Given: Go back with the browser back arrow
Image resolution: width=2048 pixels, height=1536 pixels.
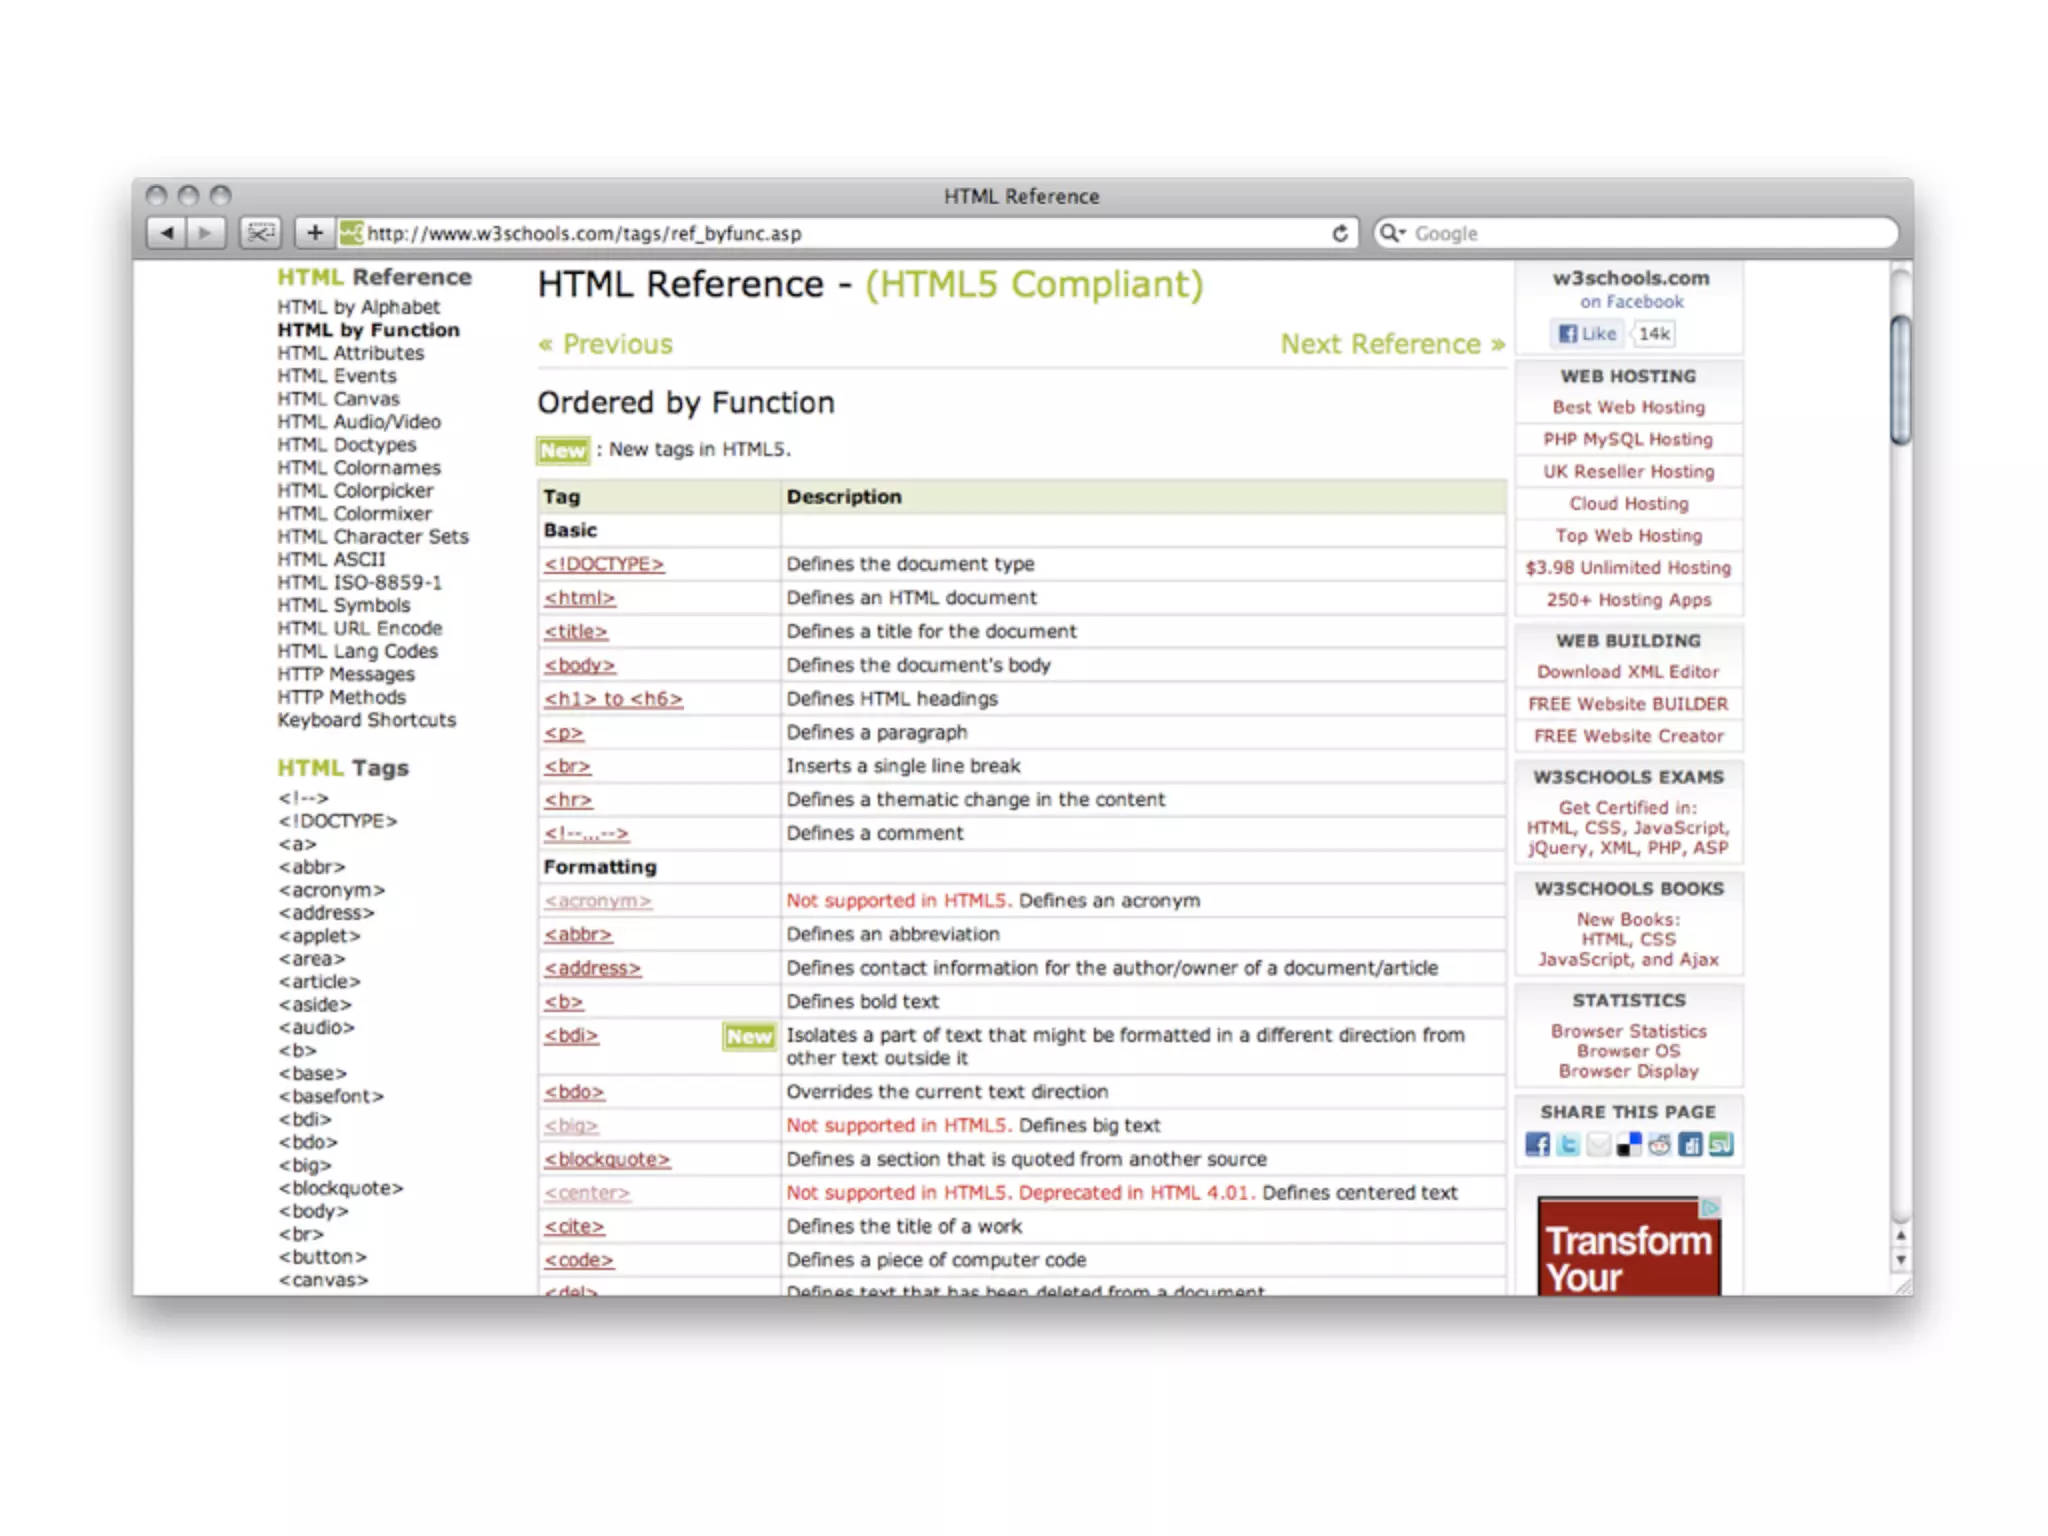Looking at the screenshot, I should click(166, 233).
